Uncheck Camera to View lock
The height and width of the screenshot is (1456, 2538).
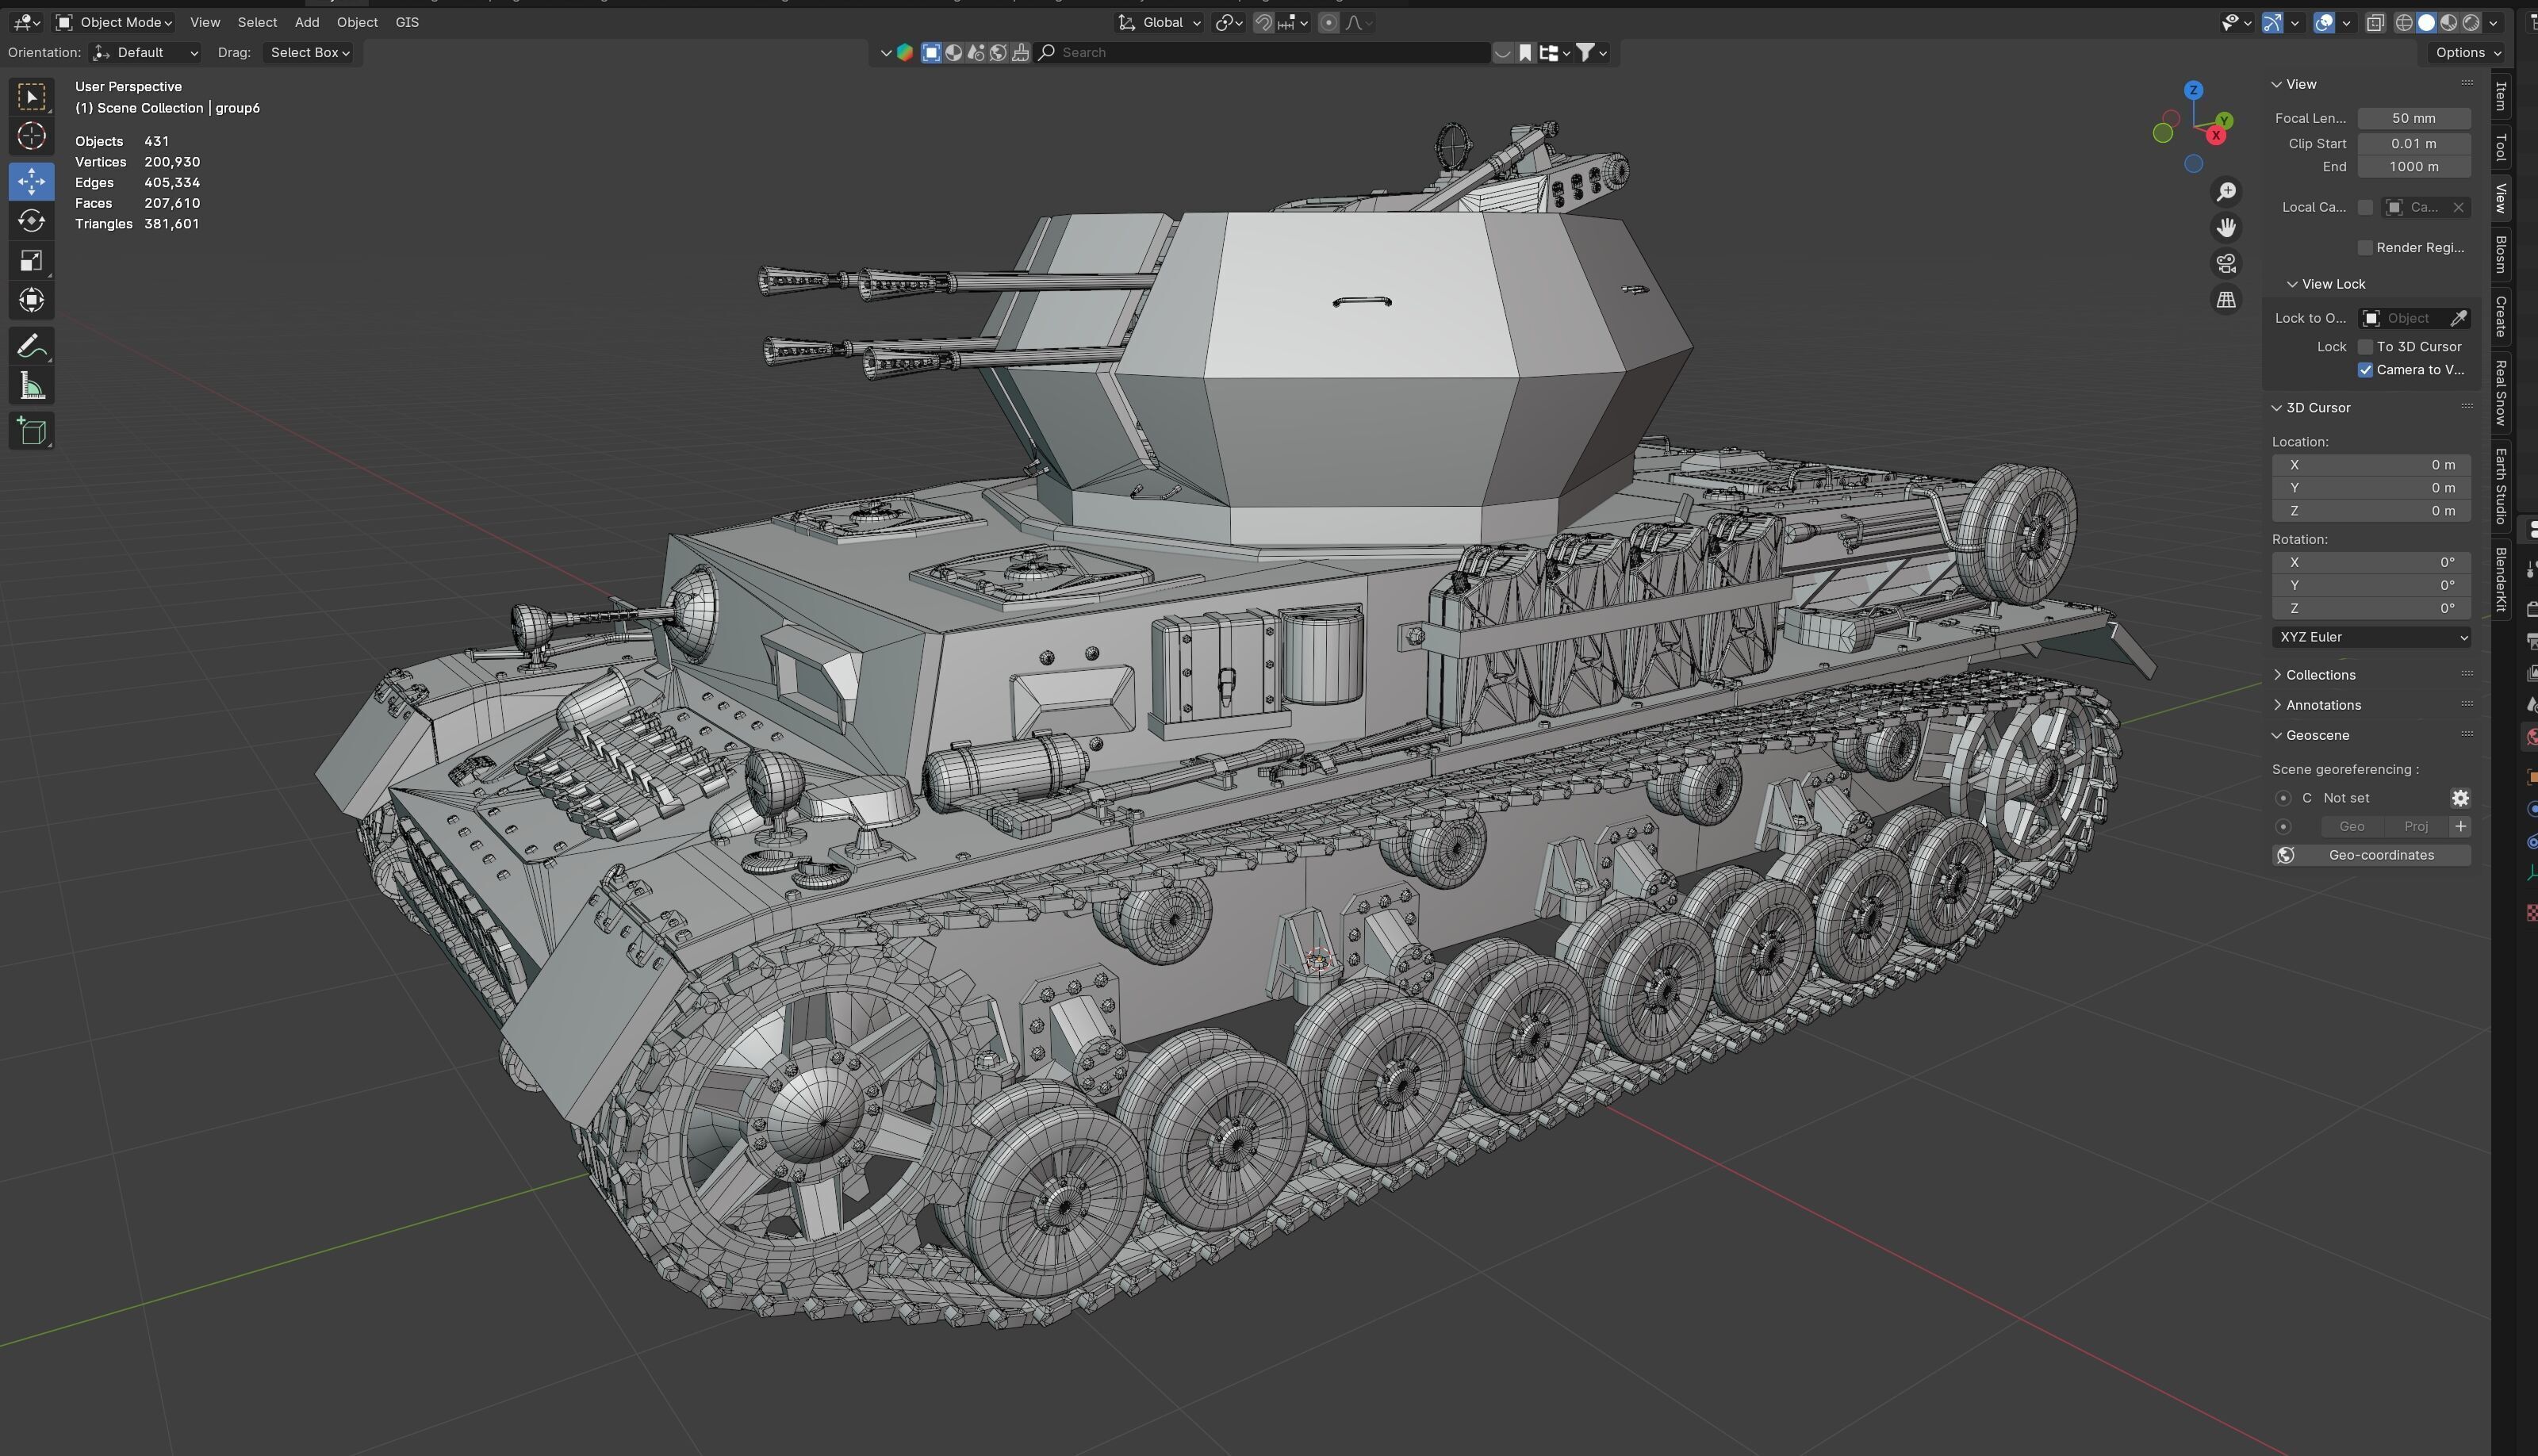pyautogui.click(x=2365, y=370)
